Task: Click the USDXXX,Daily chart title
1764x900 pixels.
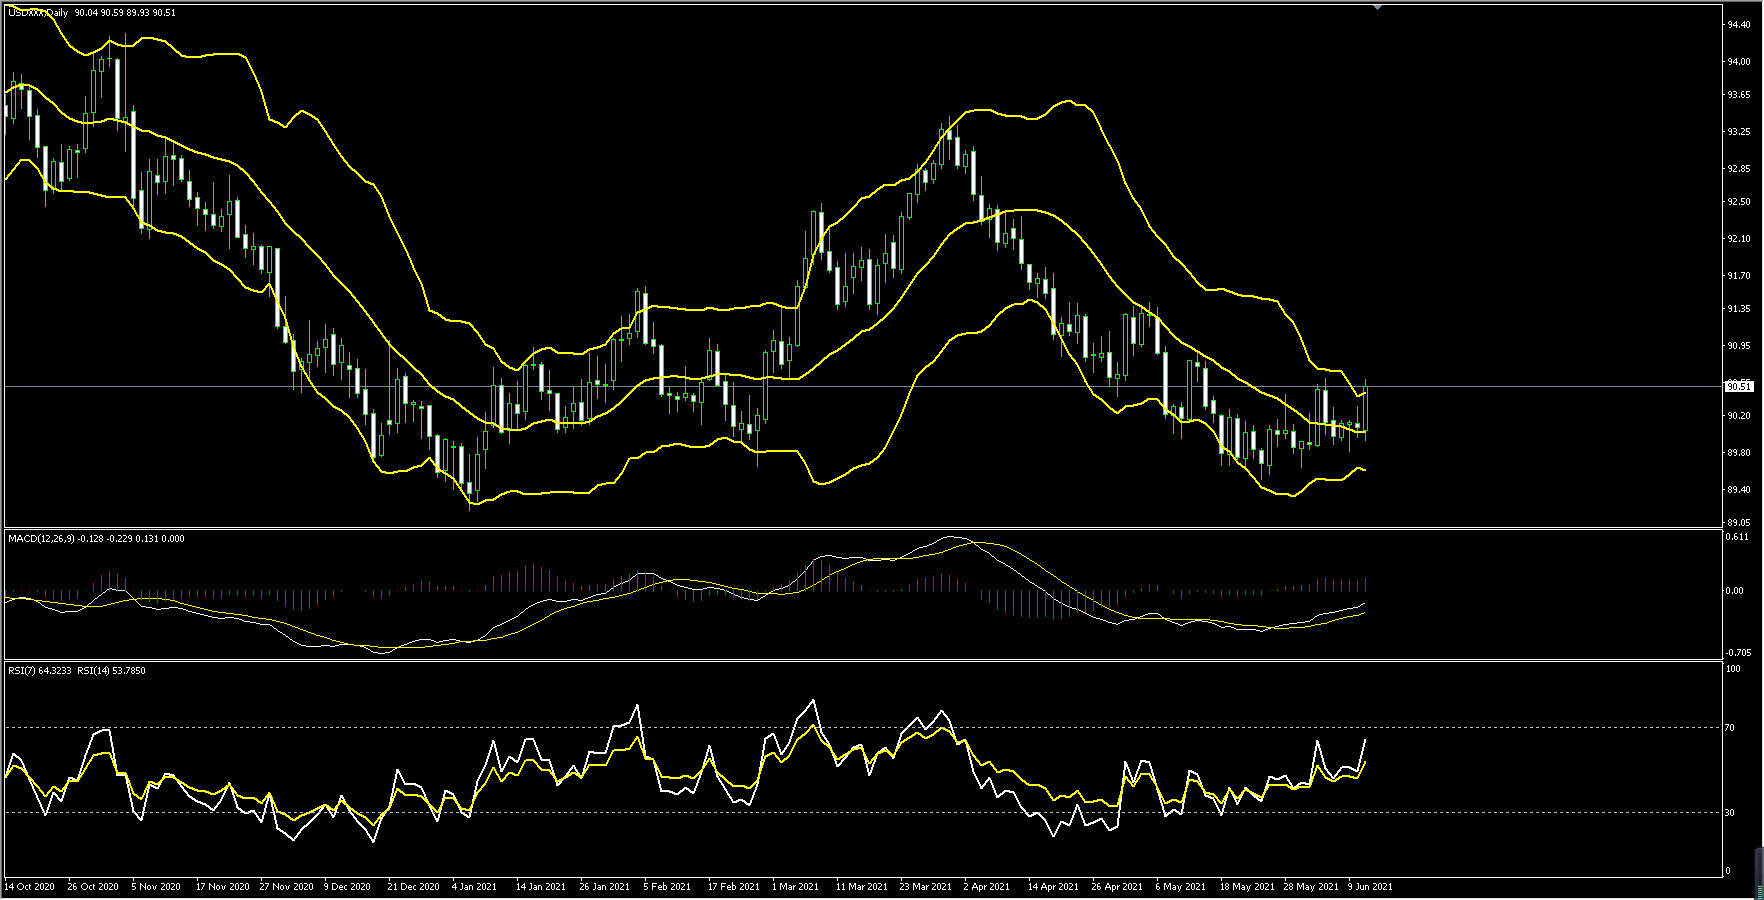Action: [x=39, y=12]
